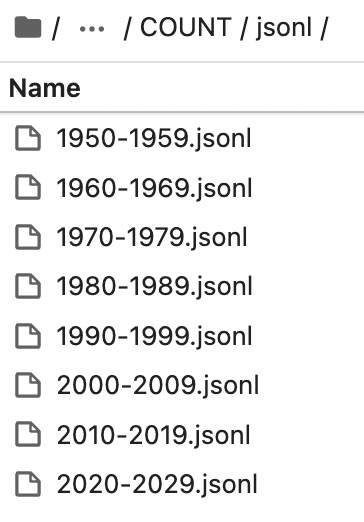The width and height of the screenshot is (364, 522).
Task: Select the 2010-2019.jsonl file icon
Action: tap(28, 434)
